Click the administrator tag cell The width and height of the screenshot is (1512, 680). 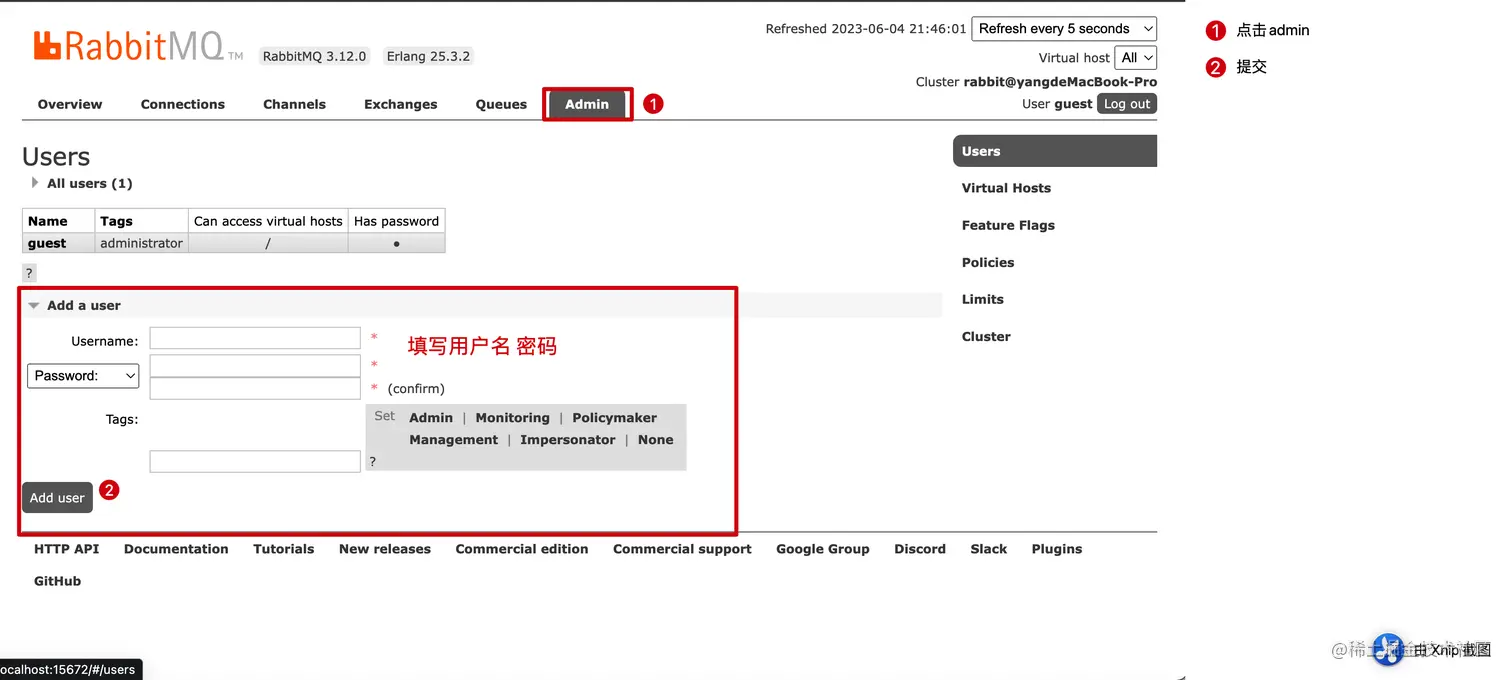point(141,243)
